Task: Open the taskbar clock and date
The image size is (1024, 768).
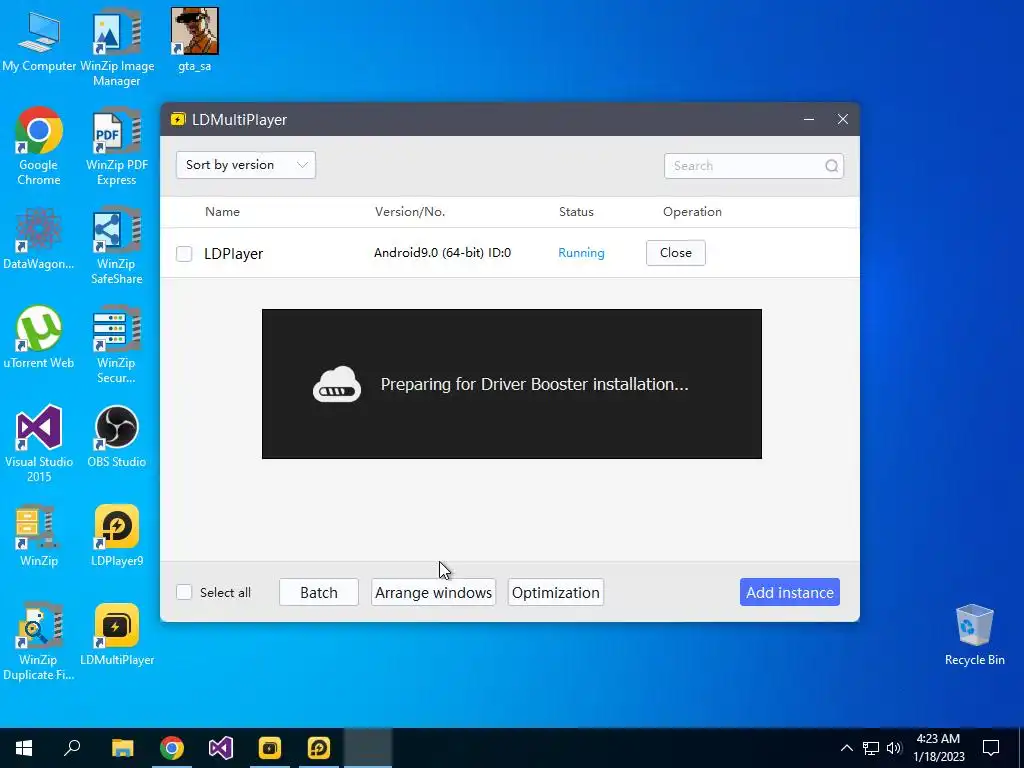Action: (x=938, y=748)
